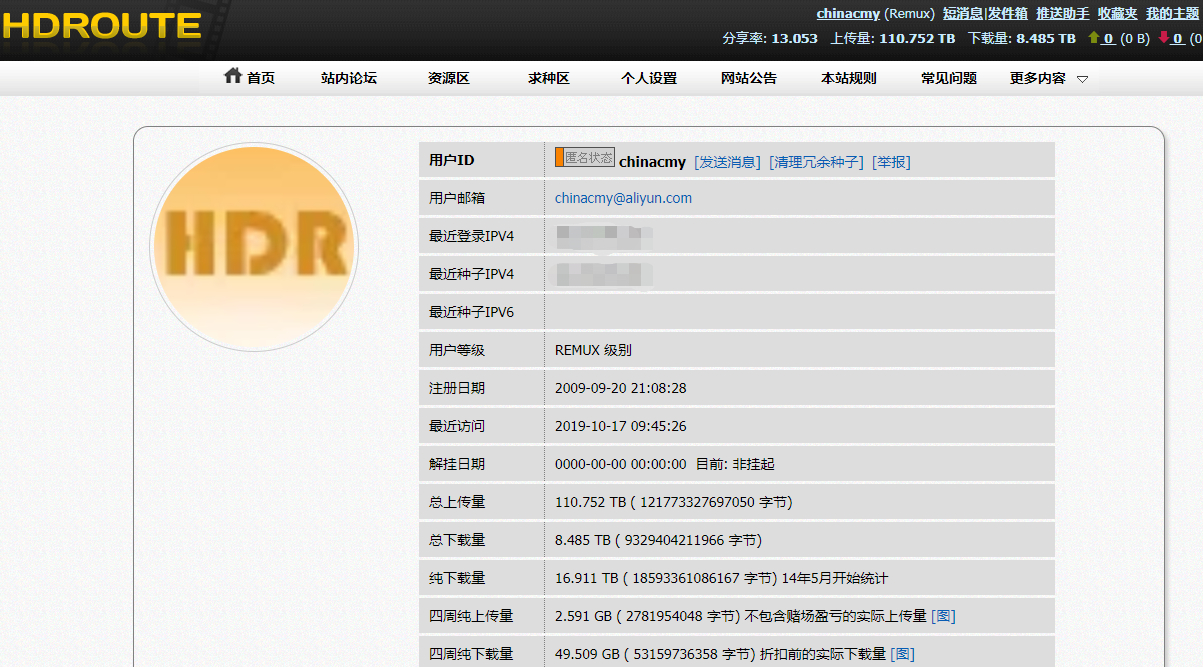Click the 最近登录IPV4 label
This screenshot has height=667, width=1203.
click(471, 236)
